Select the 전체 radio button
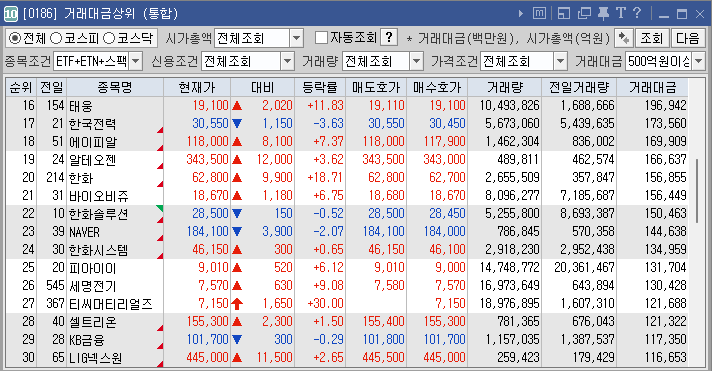 click(15, 38)
